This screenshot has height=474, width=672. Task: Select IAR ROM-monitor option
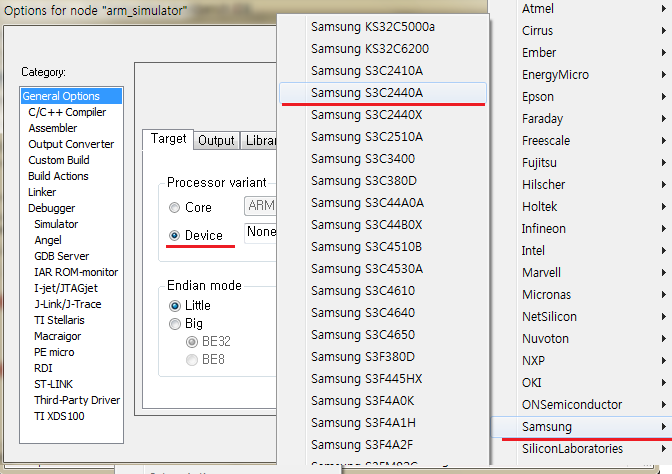pos(76,272)
